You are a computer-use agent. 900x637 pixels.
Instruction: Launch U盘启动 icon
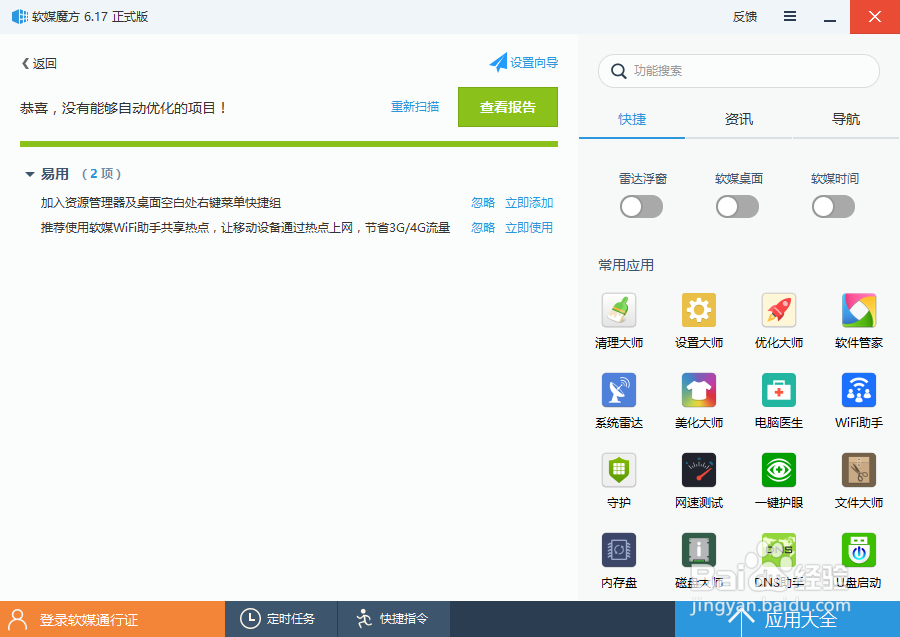tap(859, 550)
